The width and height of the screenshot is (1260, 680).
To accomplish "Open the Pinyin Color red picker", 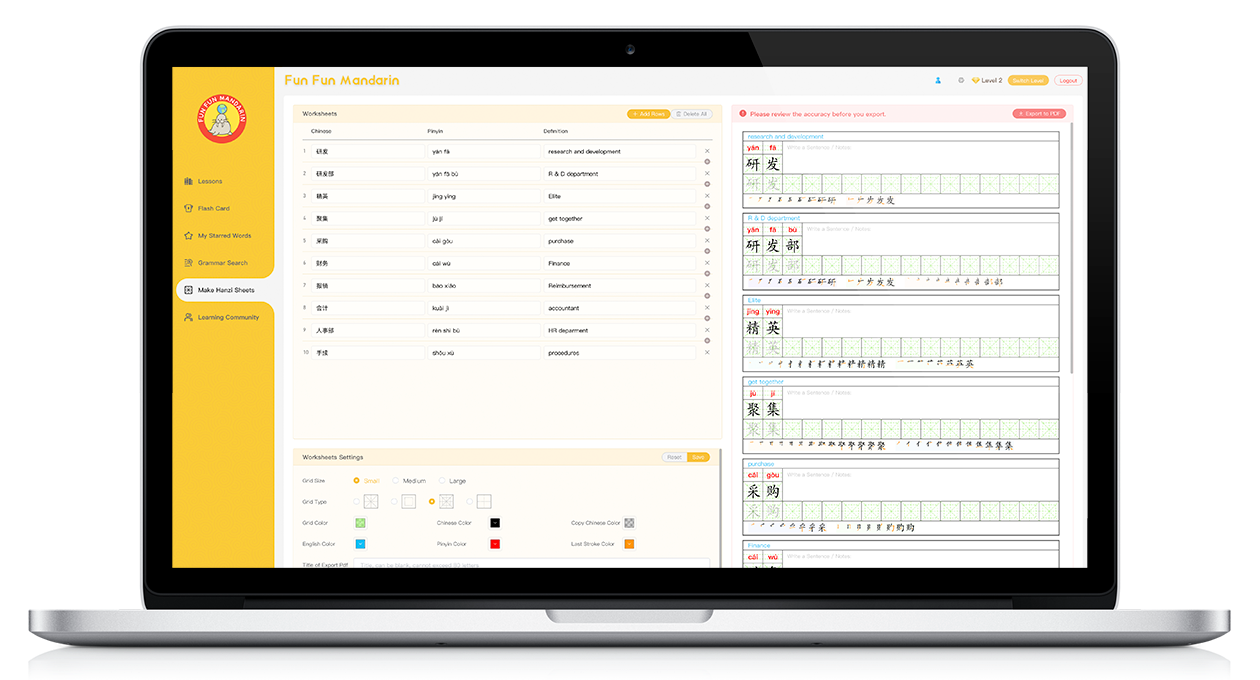I will tap(495, 544).
